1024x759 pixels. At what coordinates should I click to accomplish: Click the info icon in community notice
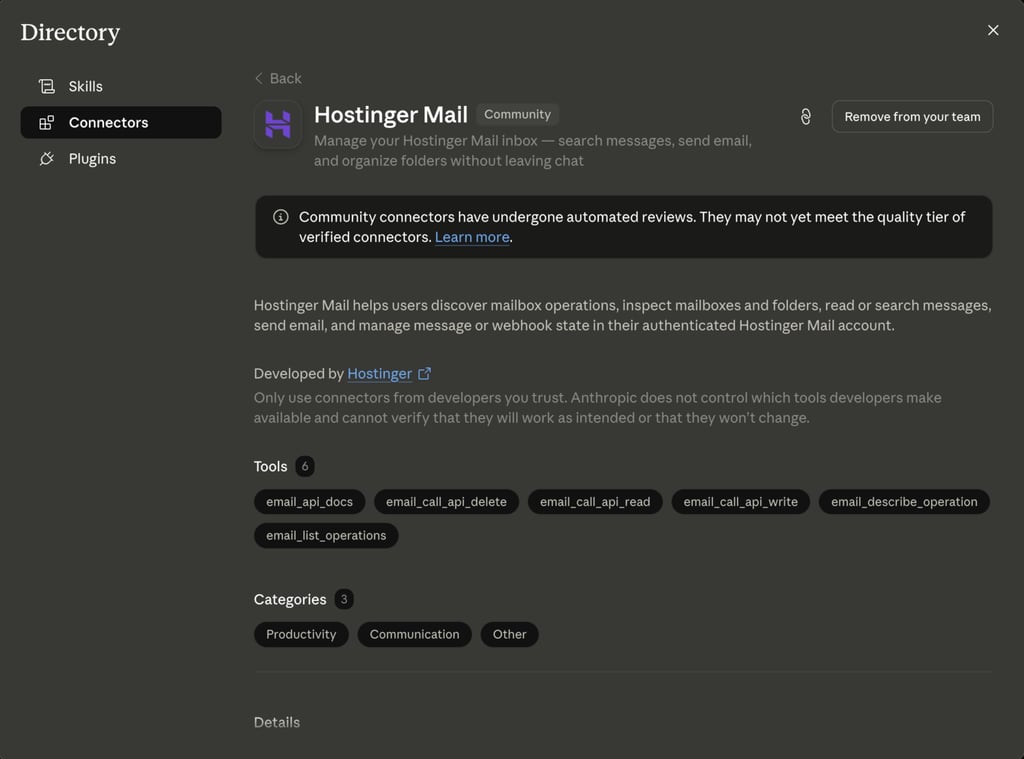click(281, 217)
